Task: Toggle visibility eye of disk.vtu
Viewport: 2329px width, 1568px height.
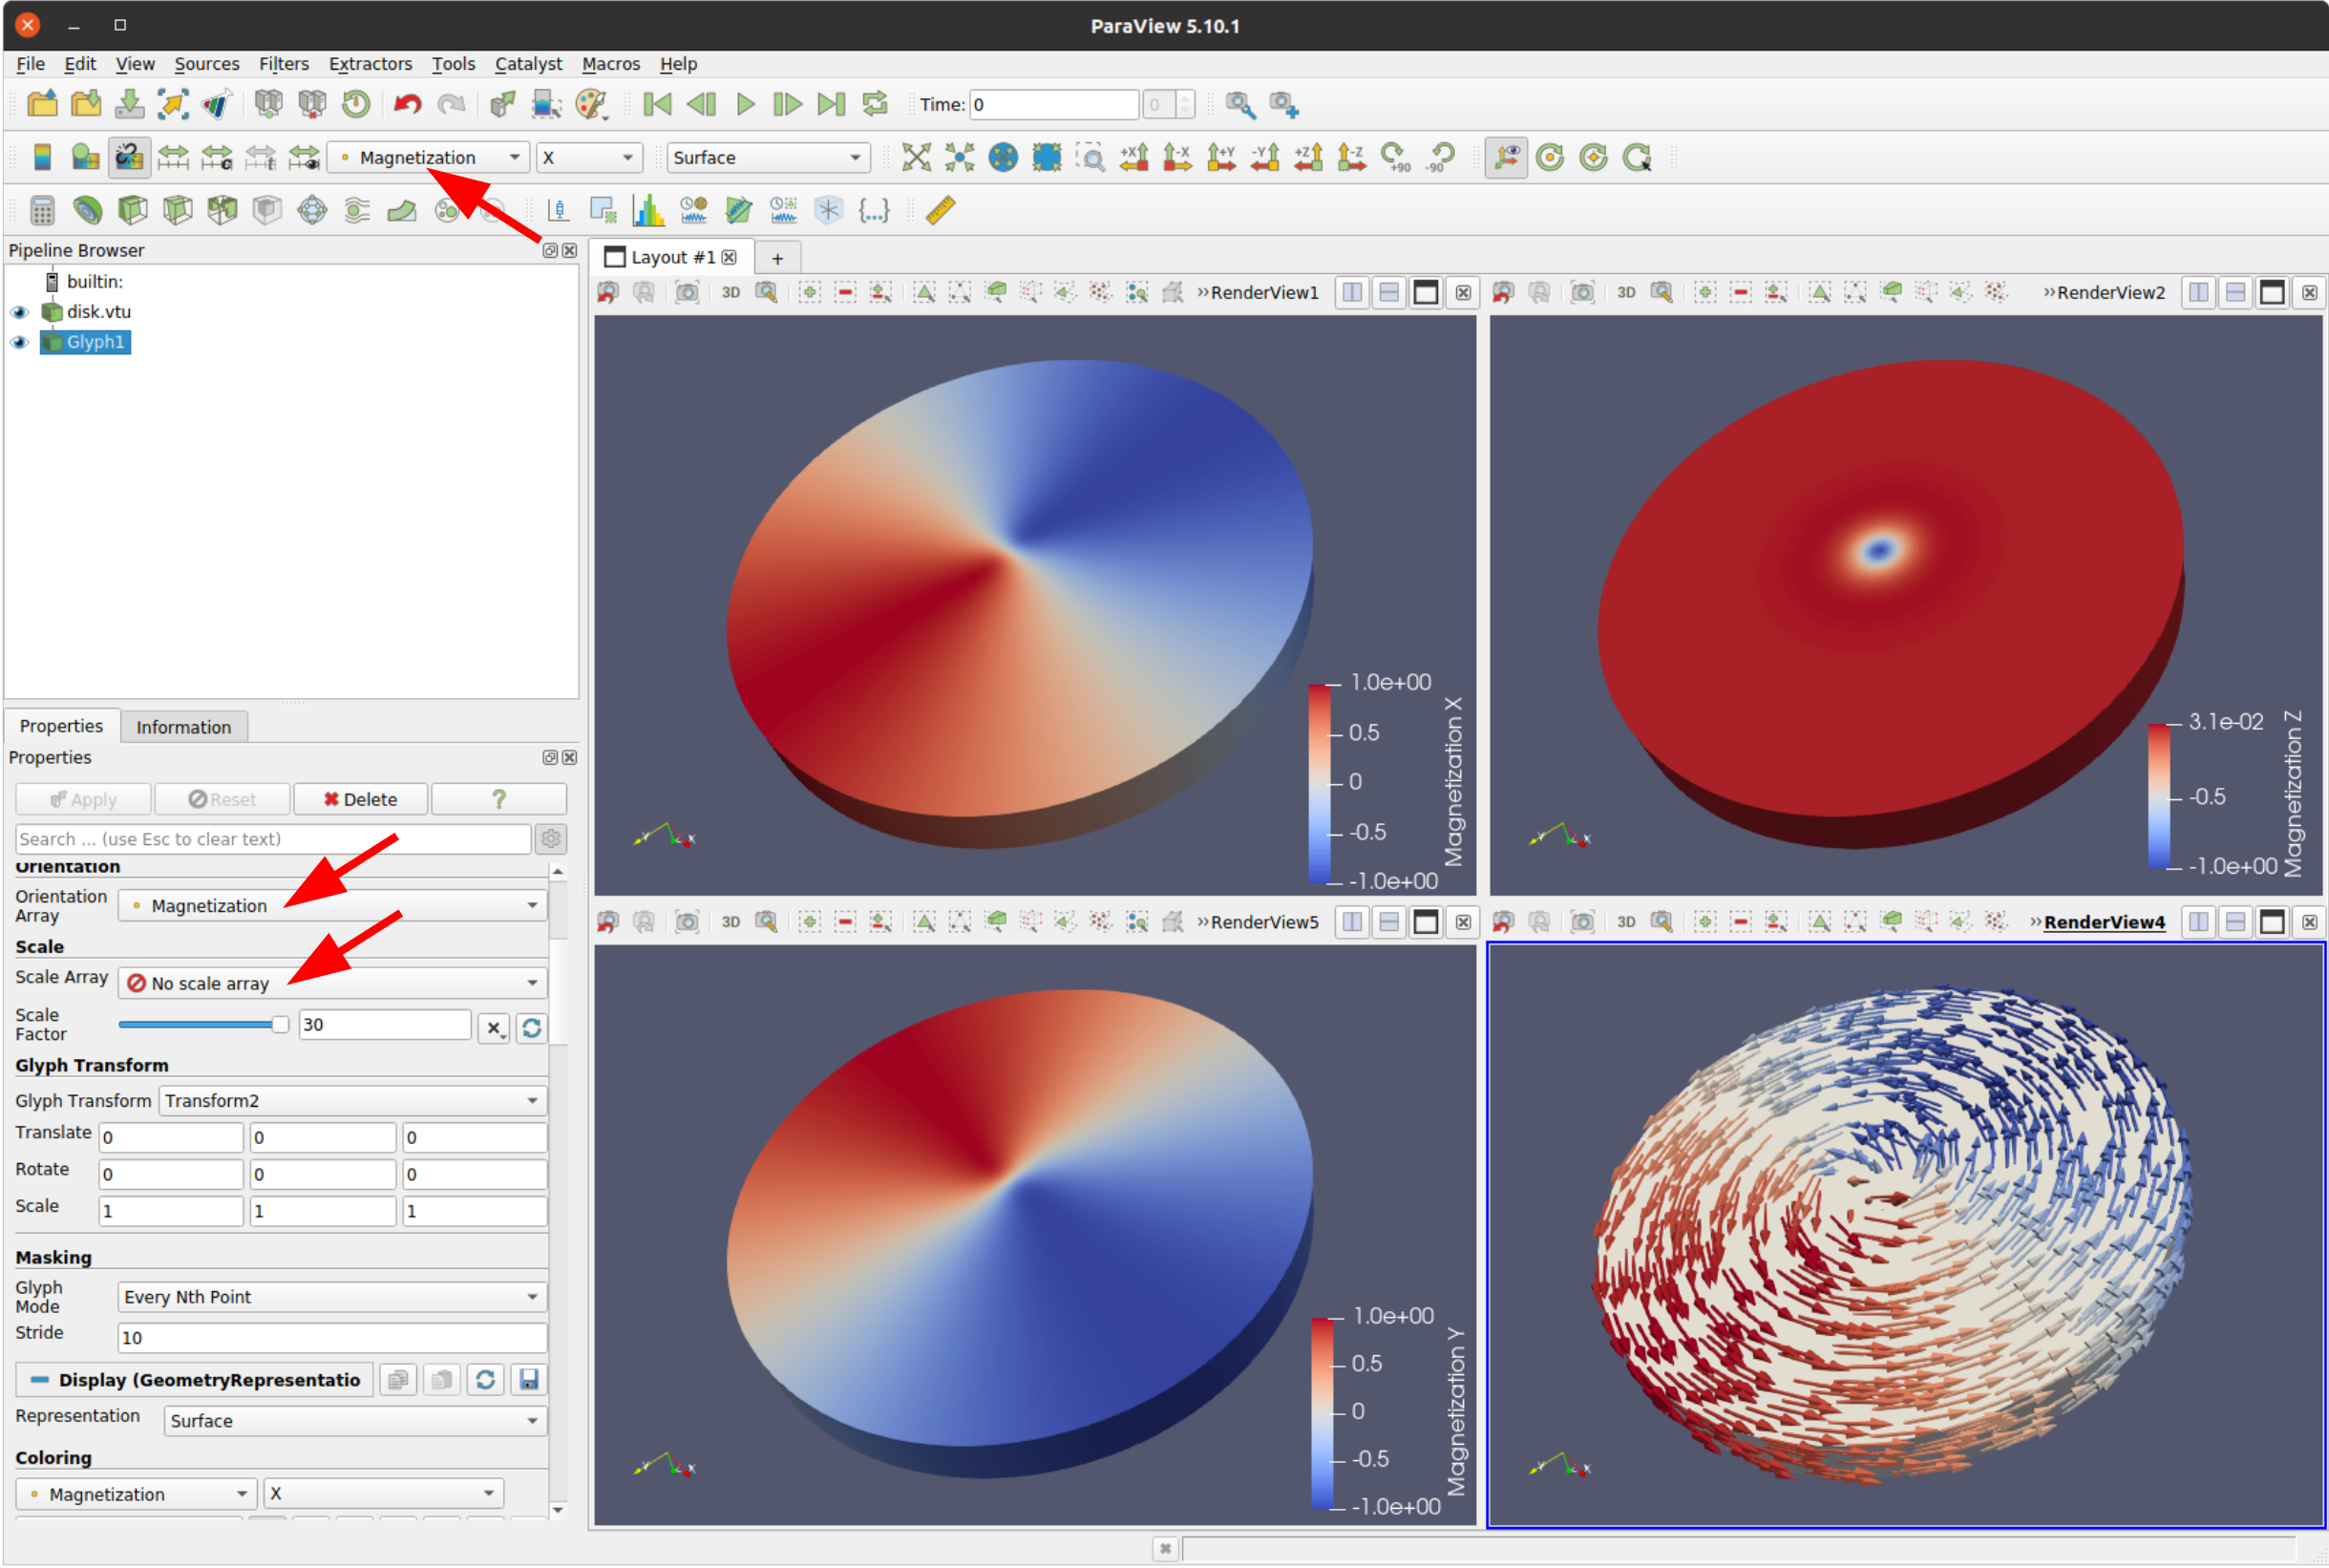Action: (19, 312)
